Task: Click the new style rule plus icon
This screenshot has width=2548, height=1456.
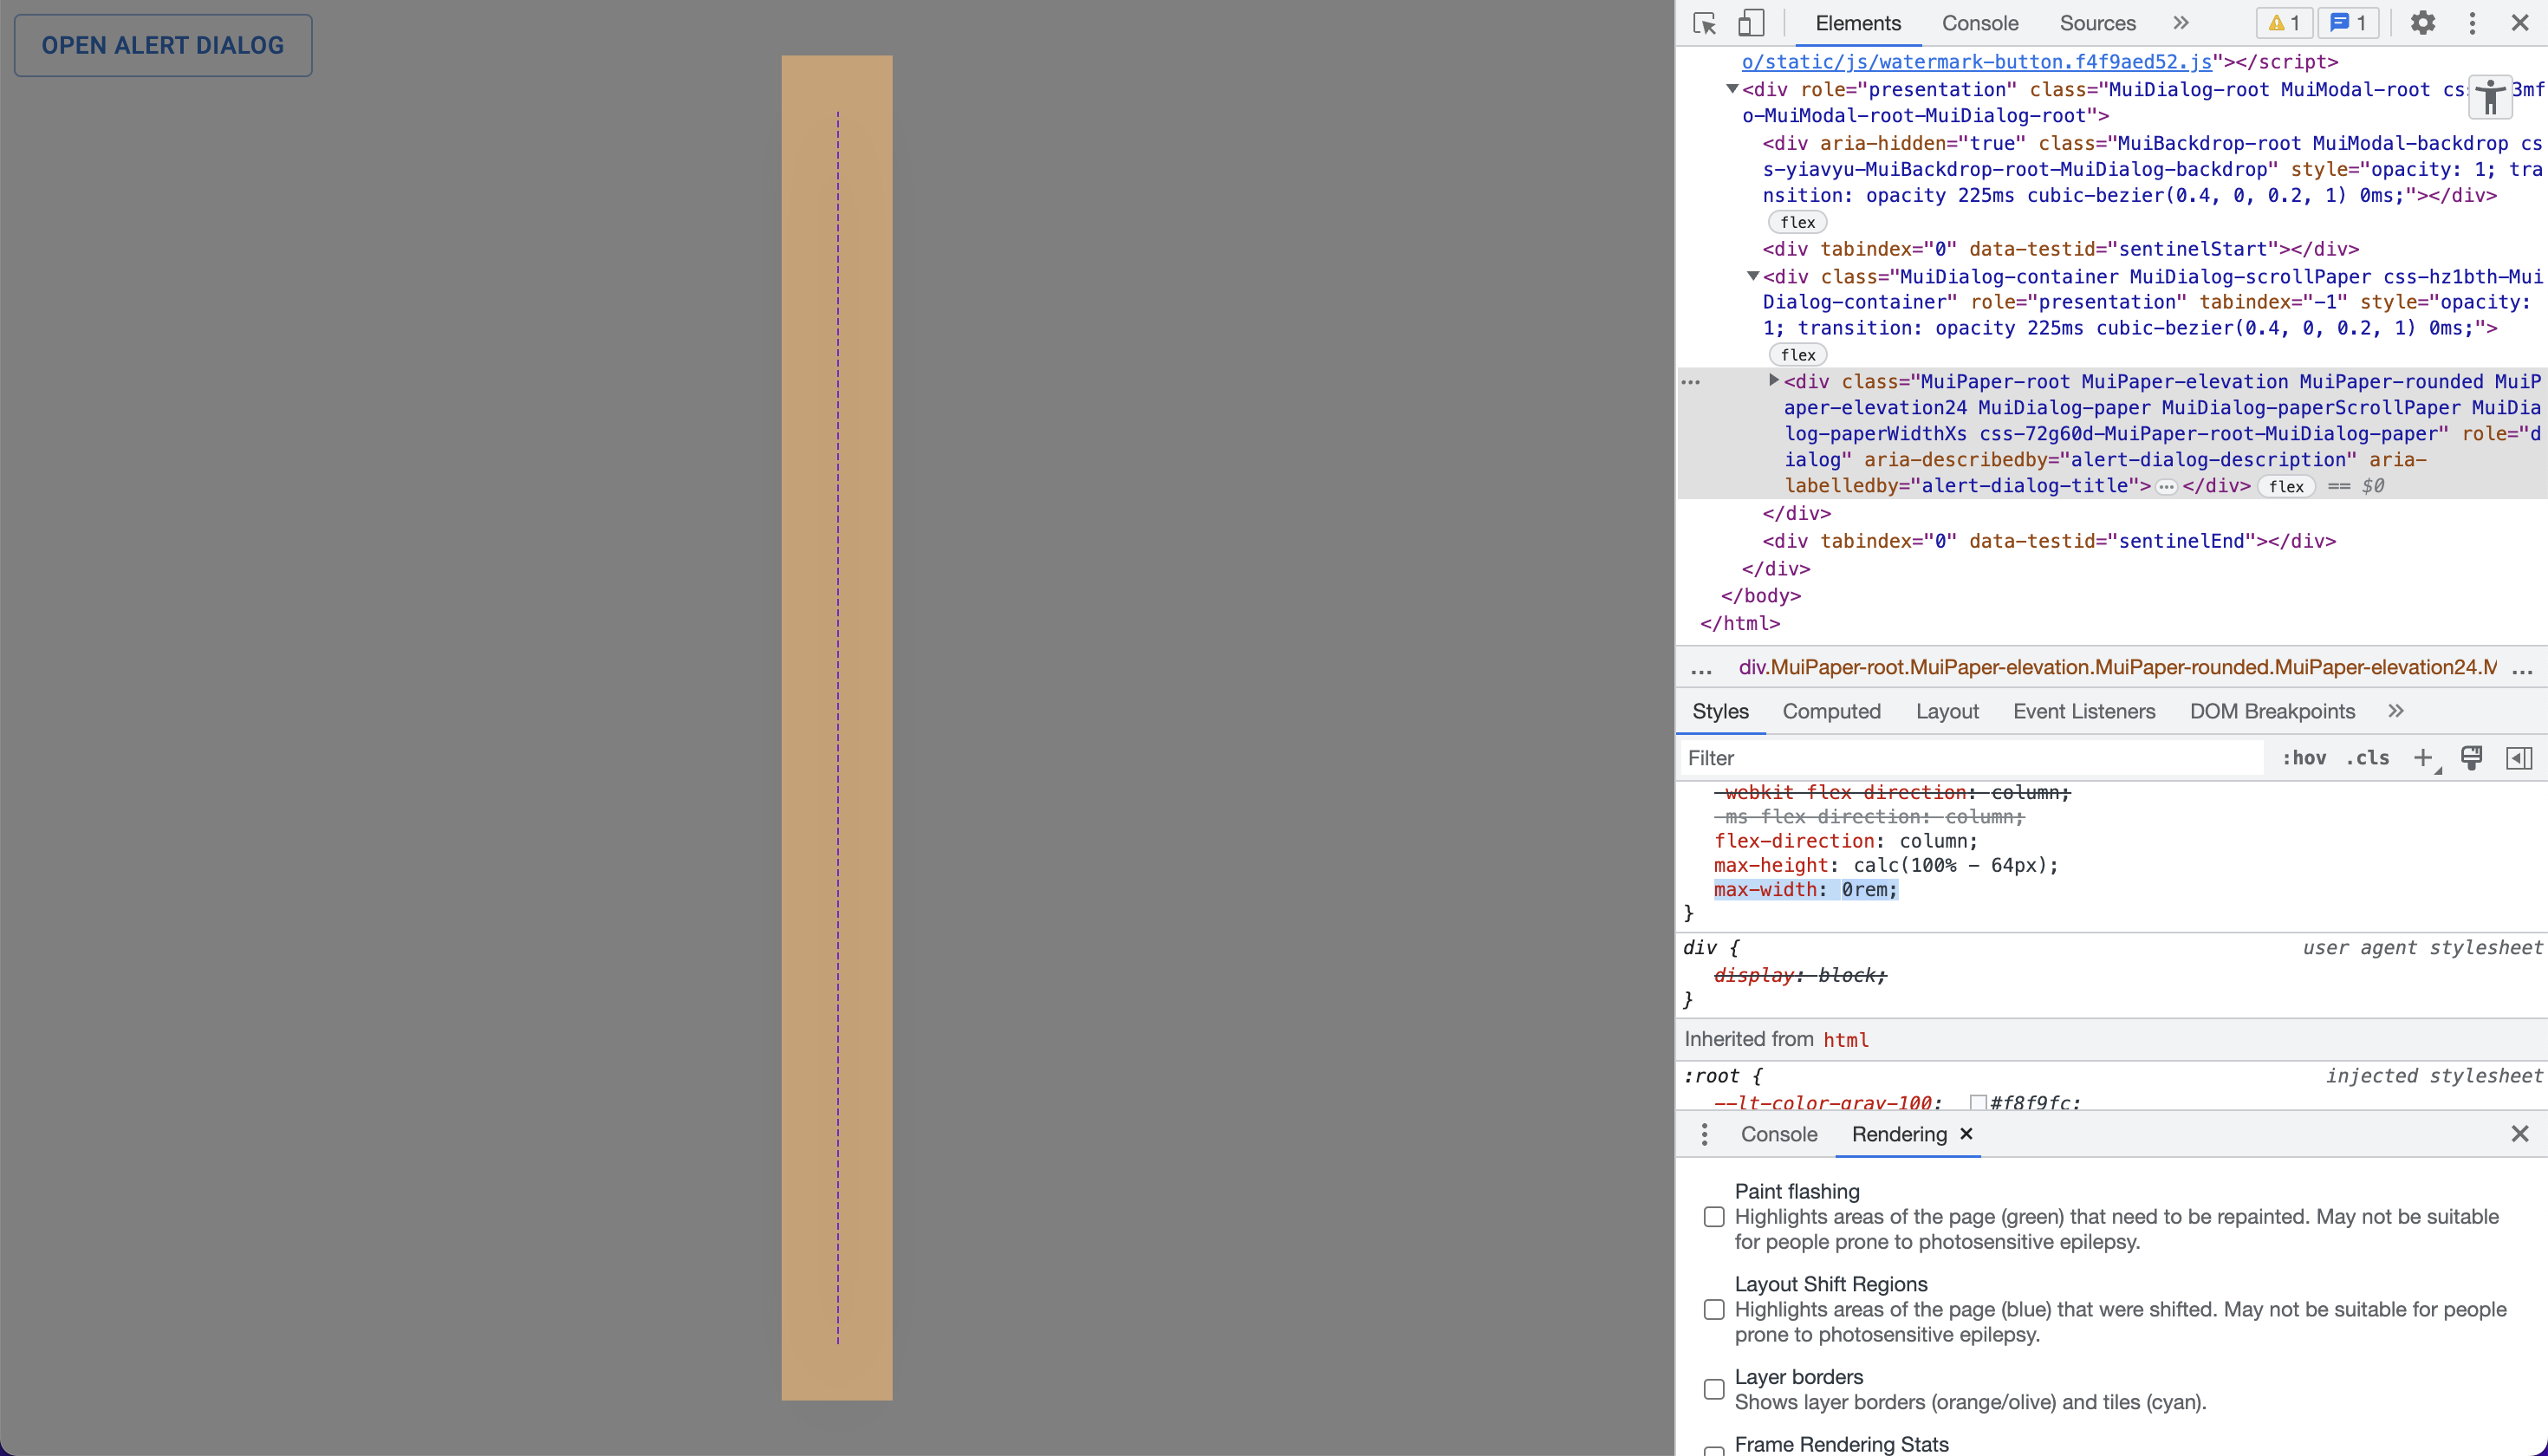Action: pyautogui.click(x=2424, y=757)
